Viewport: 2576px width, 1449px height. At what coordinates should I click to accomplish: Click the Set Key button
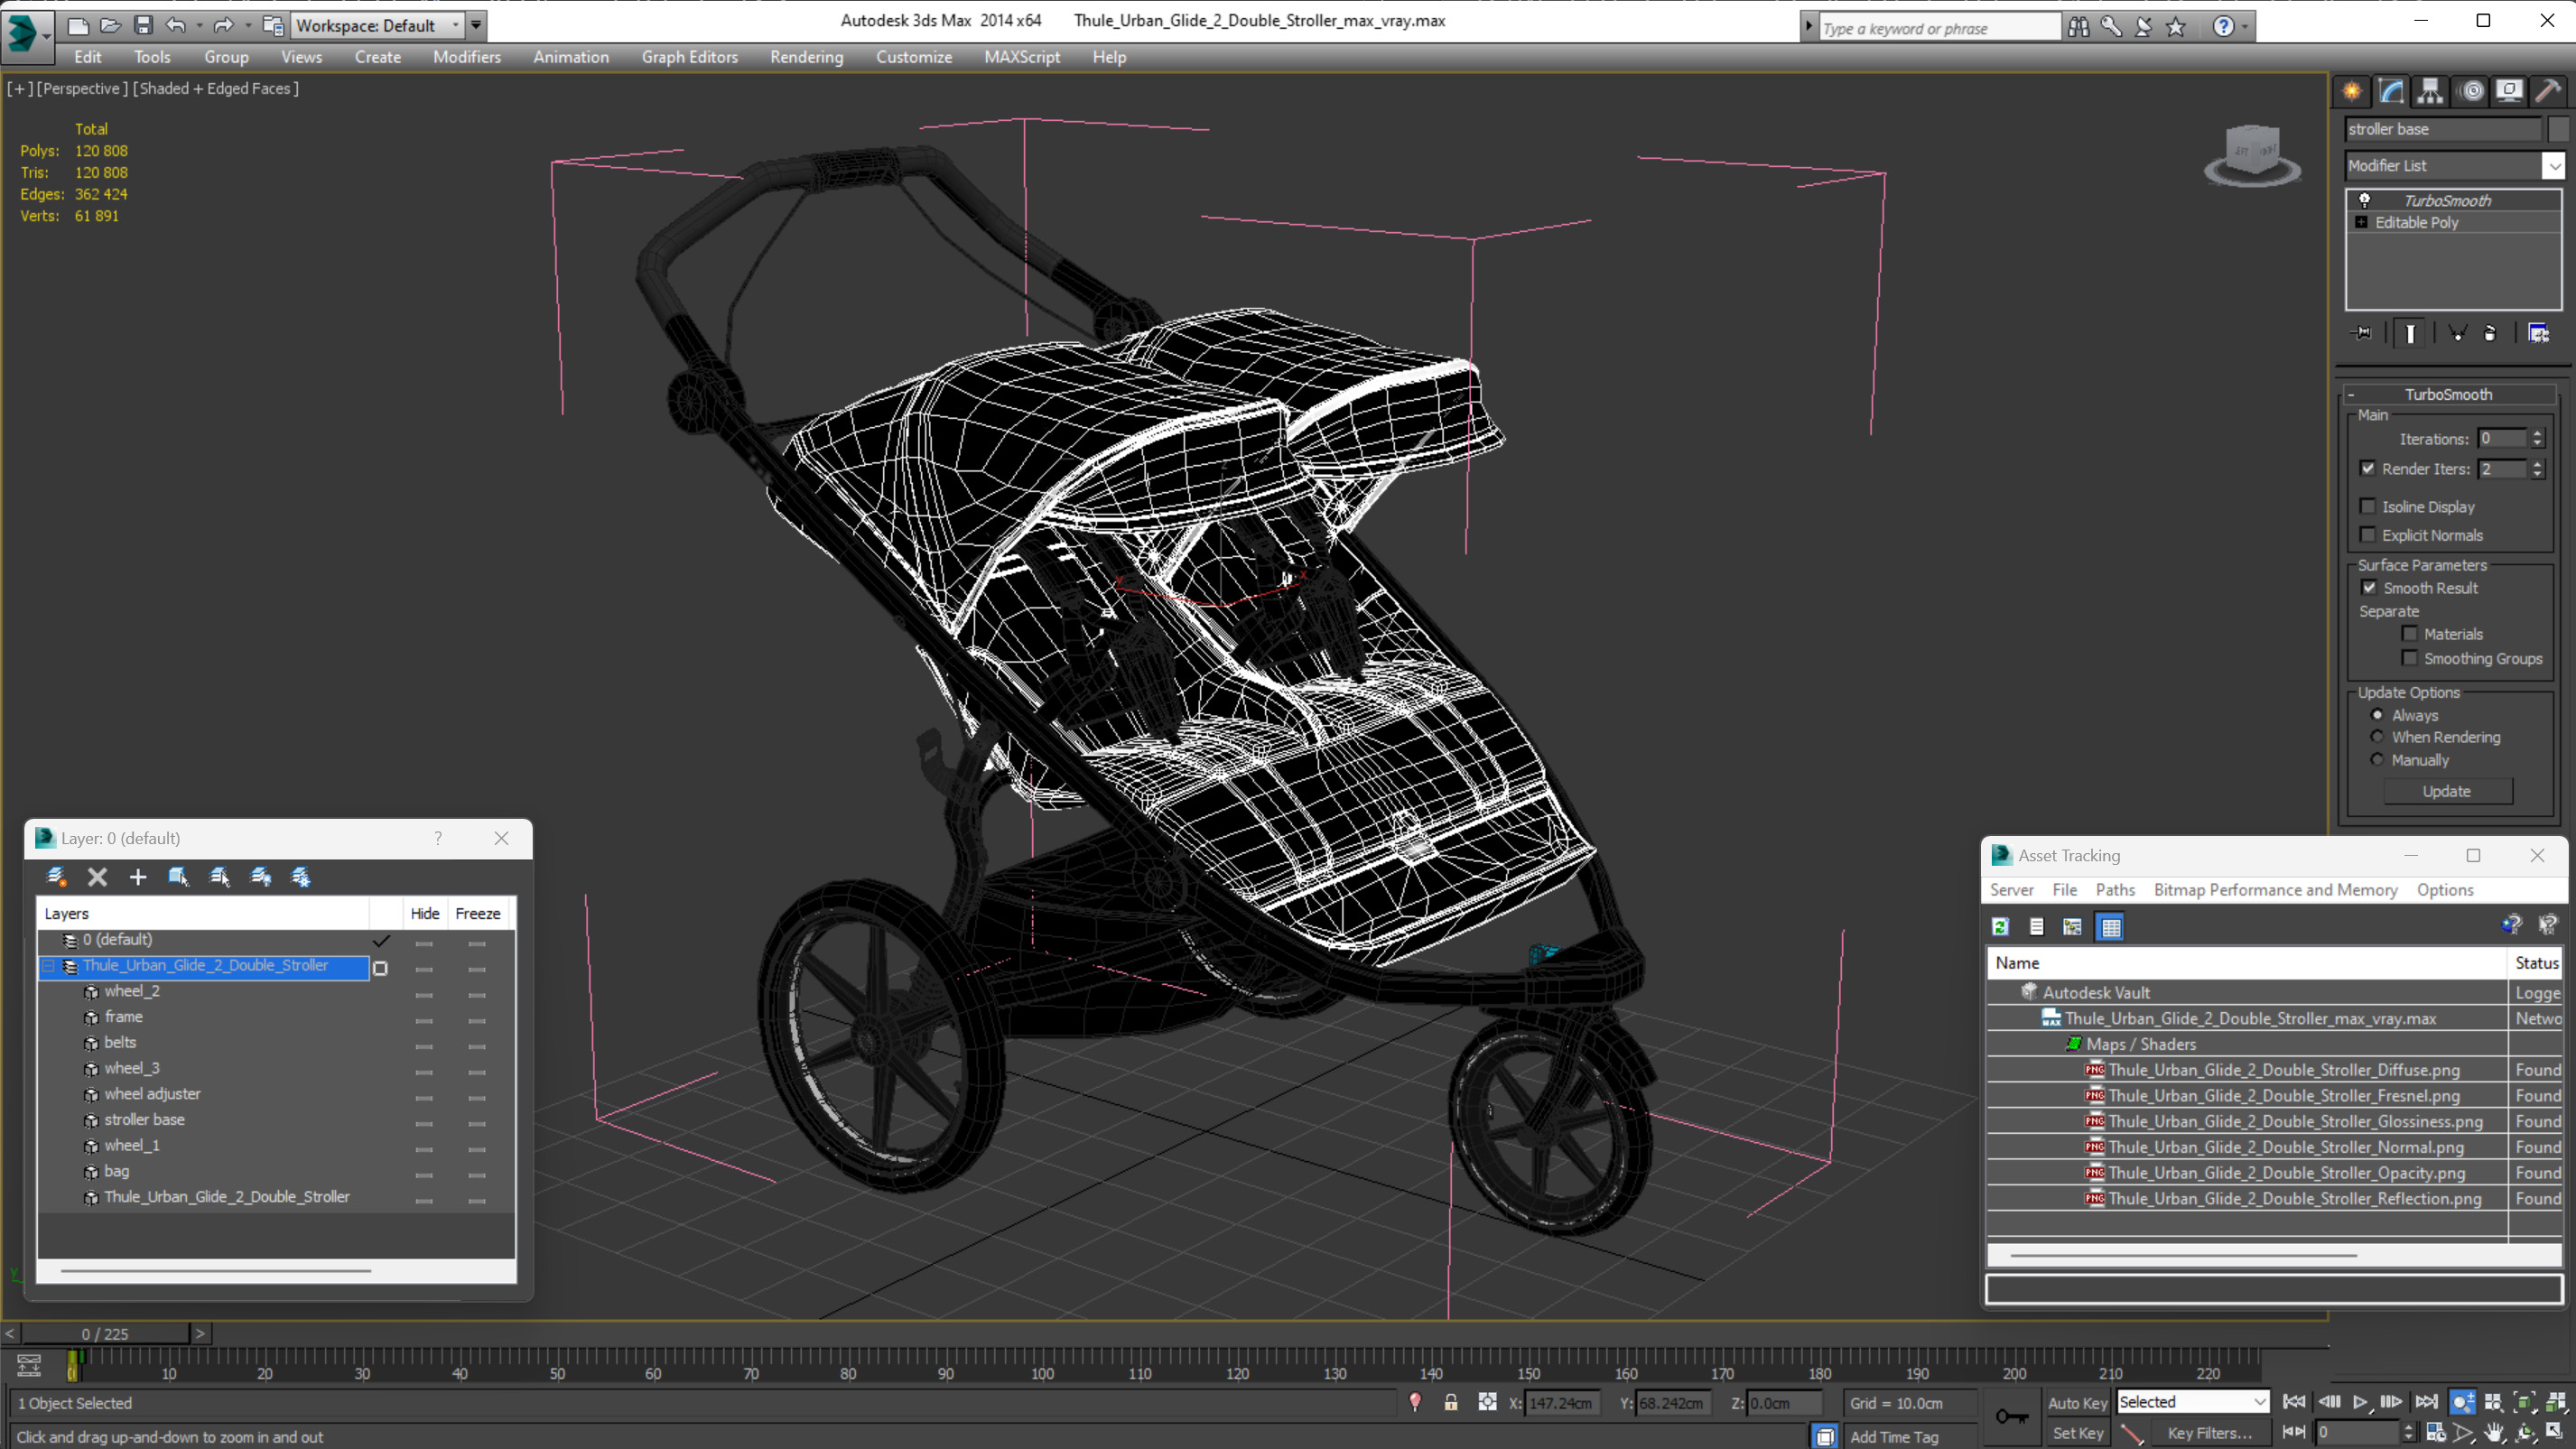[x=2077, y=1433]
